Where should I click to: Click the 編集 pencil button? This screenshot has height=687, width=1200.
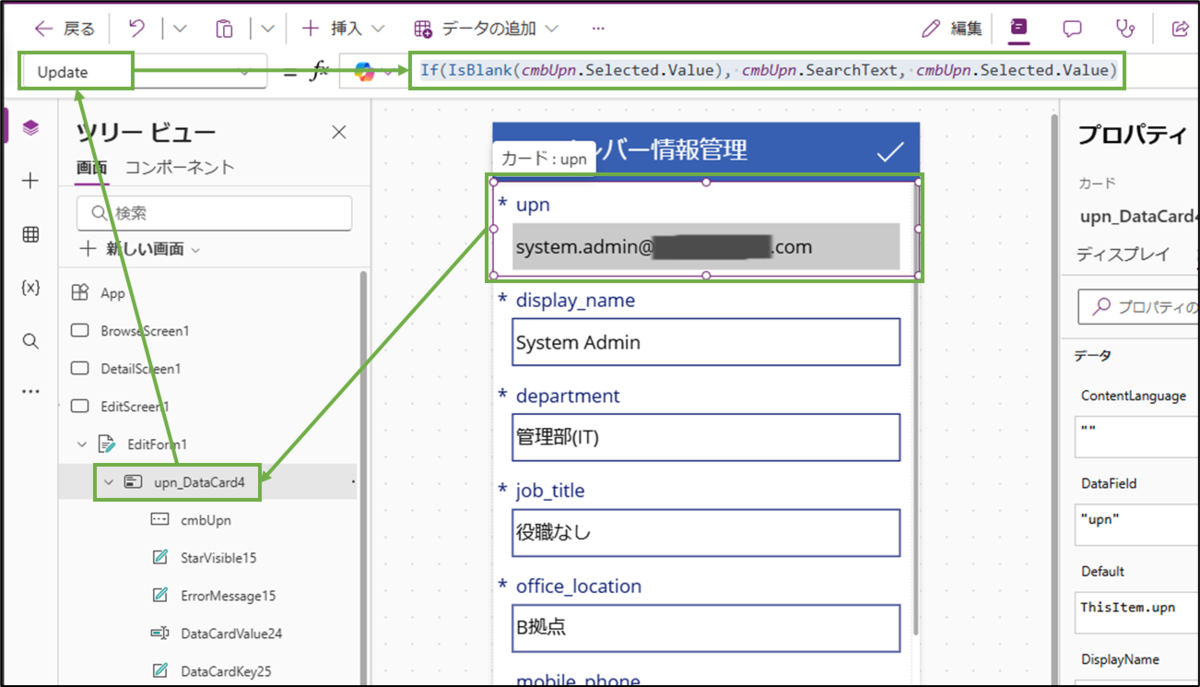(952, 28)
